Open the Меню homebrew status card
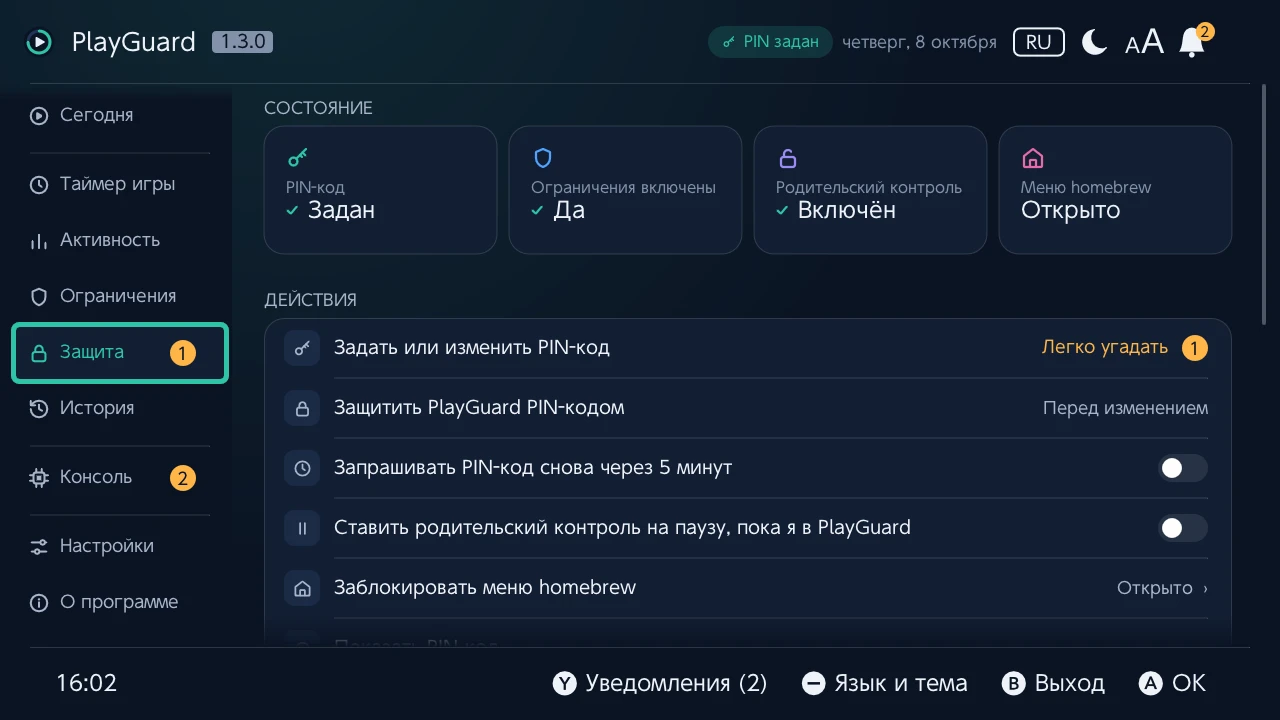The height and width of the screenshot is (720, 1280). tap(1115, 190)
